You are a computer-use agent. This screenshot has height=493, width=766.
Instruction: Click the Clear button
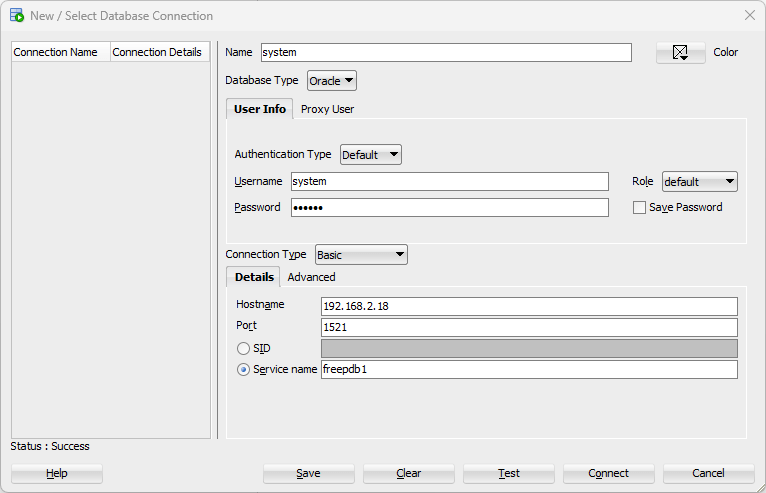pos(409,473)
